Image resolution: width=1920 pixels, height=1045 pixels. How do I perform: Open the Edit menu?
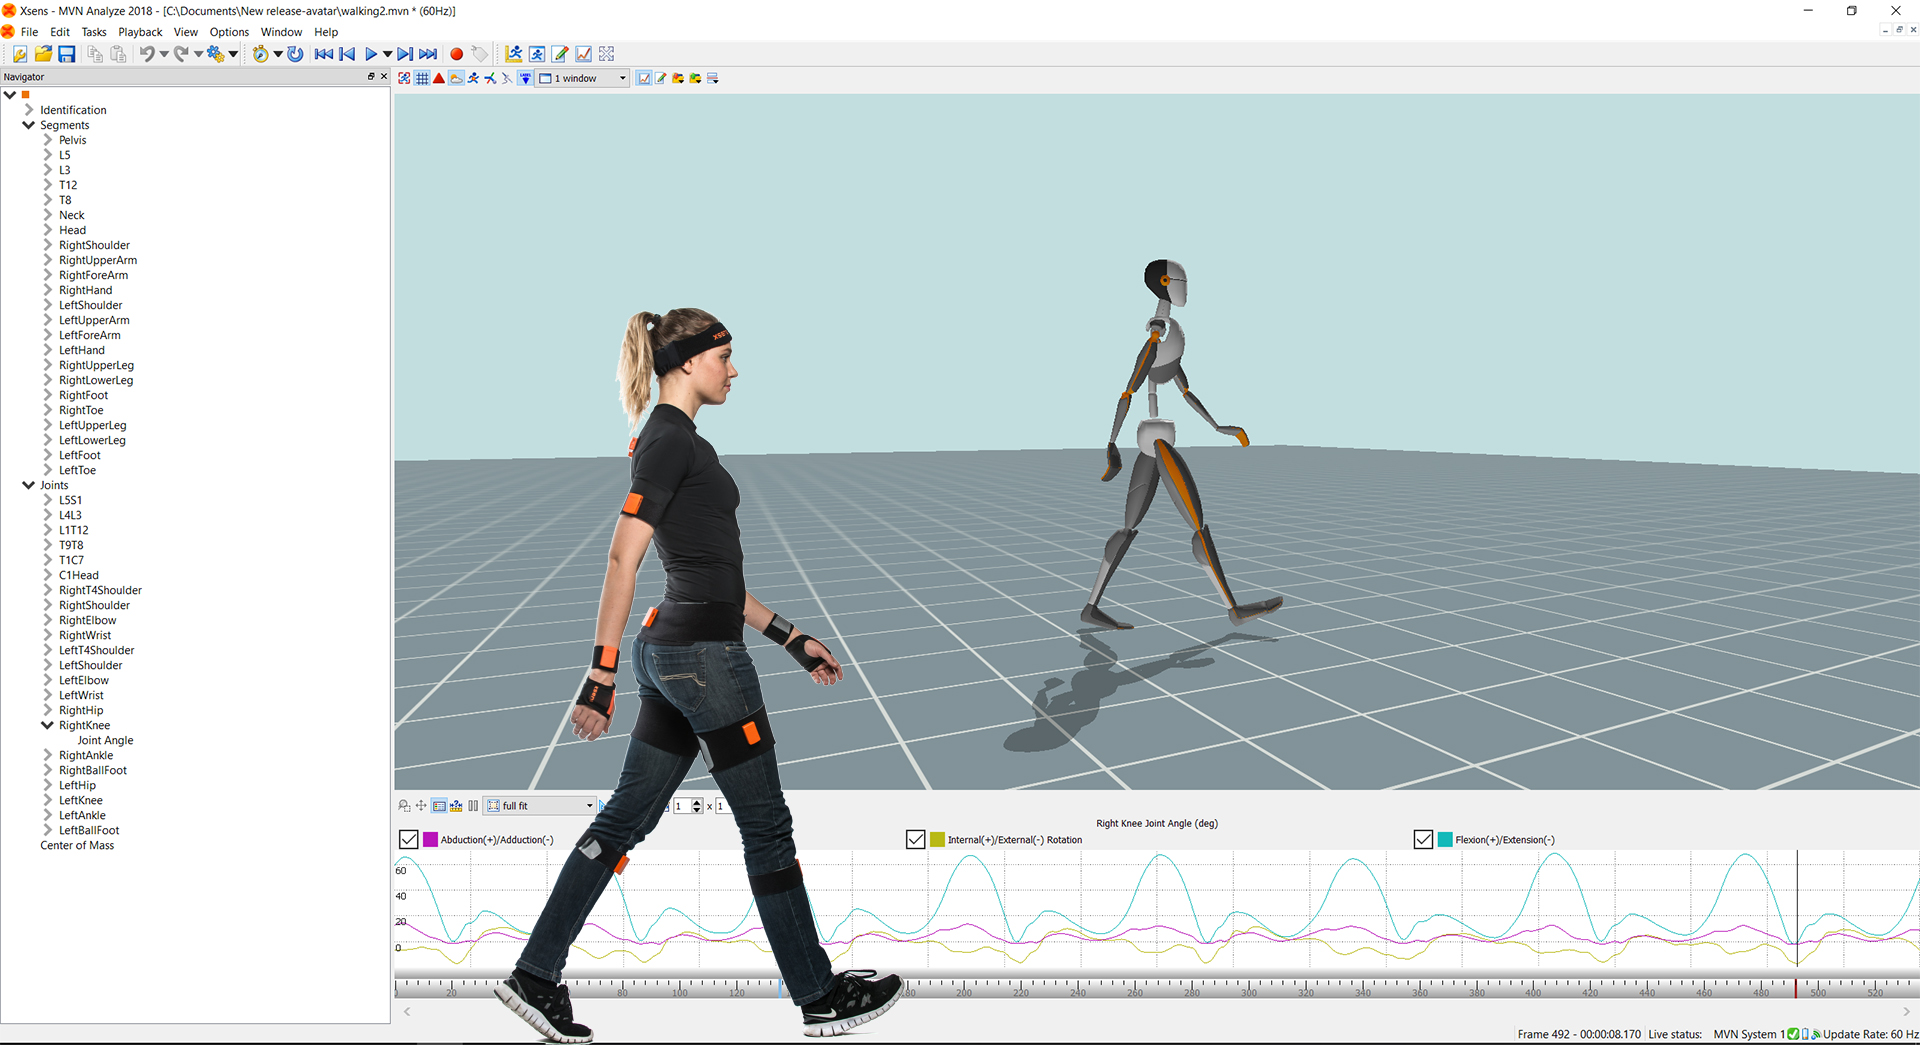[60, 32]
